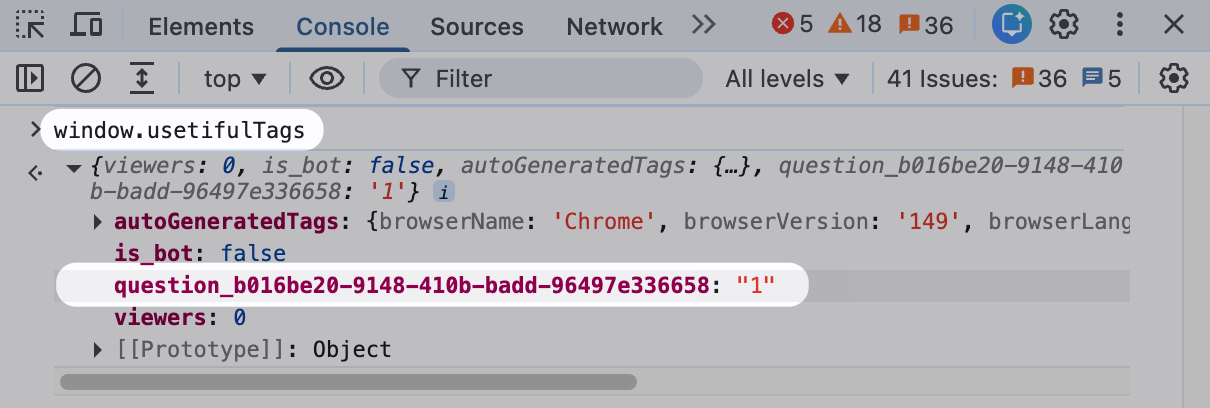Select the is_bot: false row
1210x408 pixels.
tap(200, 254)
